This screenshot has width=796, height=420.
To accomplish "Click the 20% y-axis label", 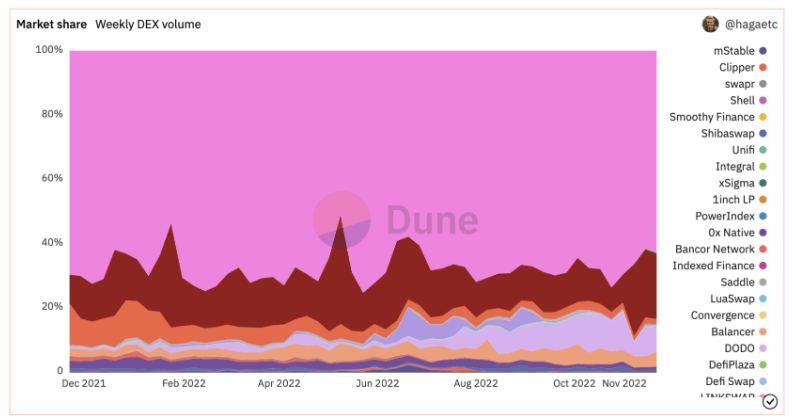I will pyautogui.click(x=52, y=306).
